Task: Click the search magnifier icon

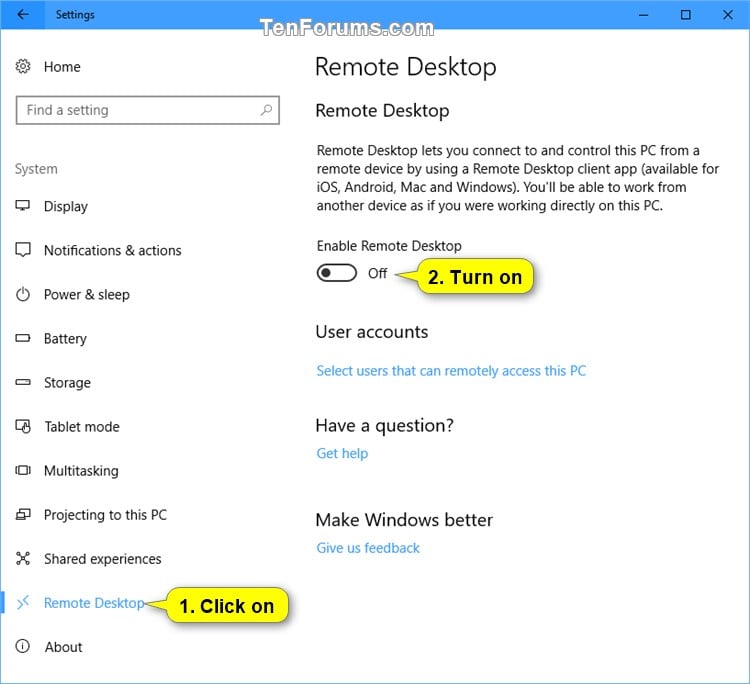Action: click(266, 110)
